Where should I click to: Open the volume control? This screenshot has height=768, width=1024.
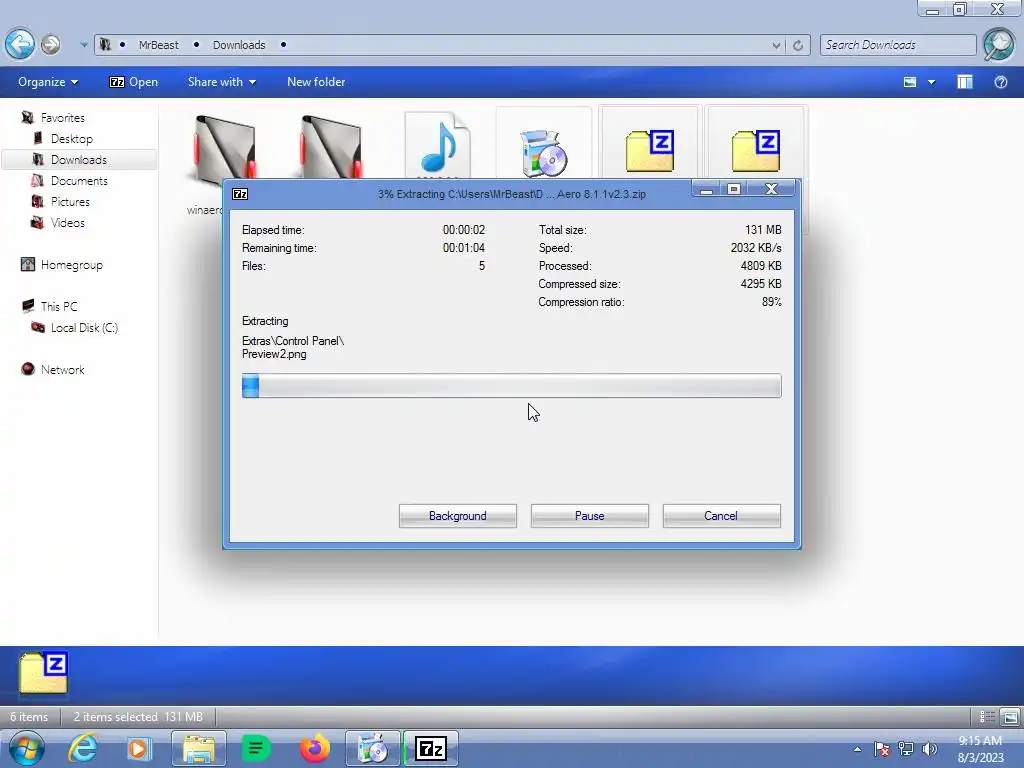(929, 749)
